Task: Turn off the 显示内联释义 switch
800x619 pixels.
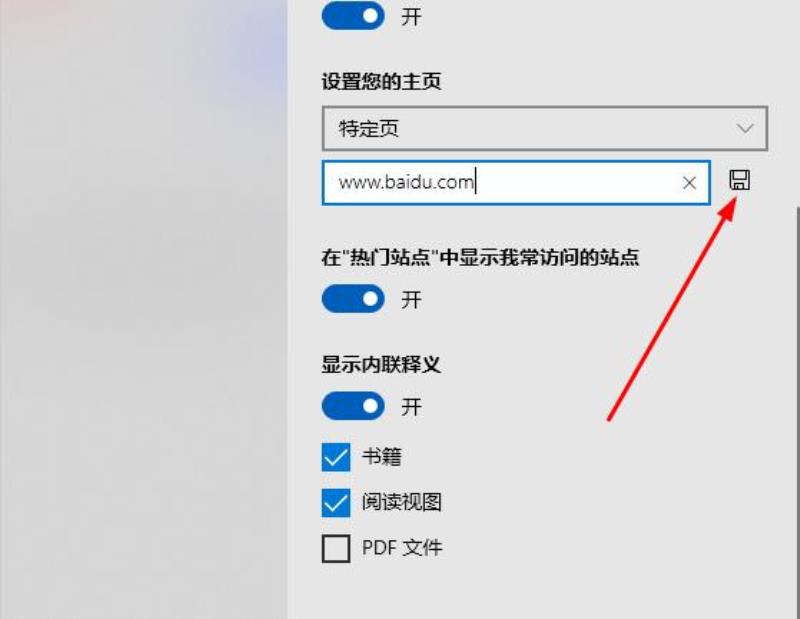Action: pyautogui.click(x=353, y=406)
